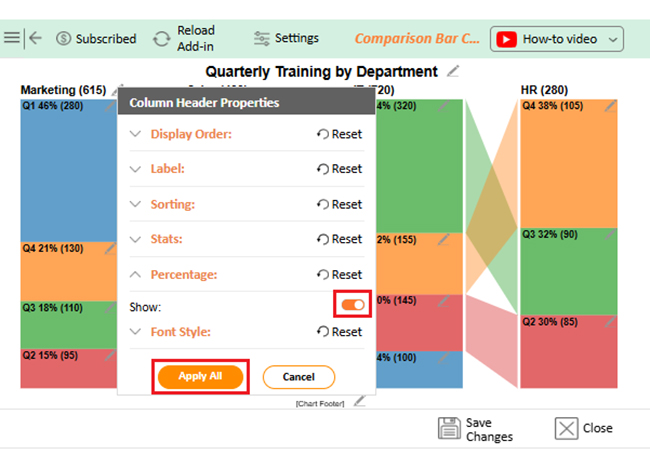Click the Save Changes floppy disk icon

pyautogui.click(x=449, y=428)
